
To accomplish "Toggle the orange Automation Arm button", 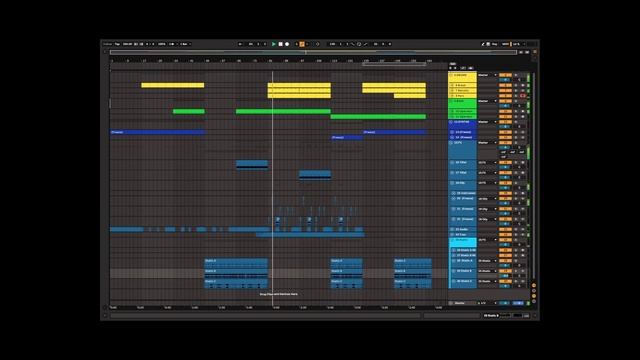I will point(302,44).
